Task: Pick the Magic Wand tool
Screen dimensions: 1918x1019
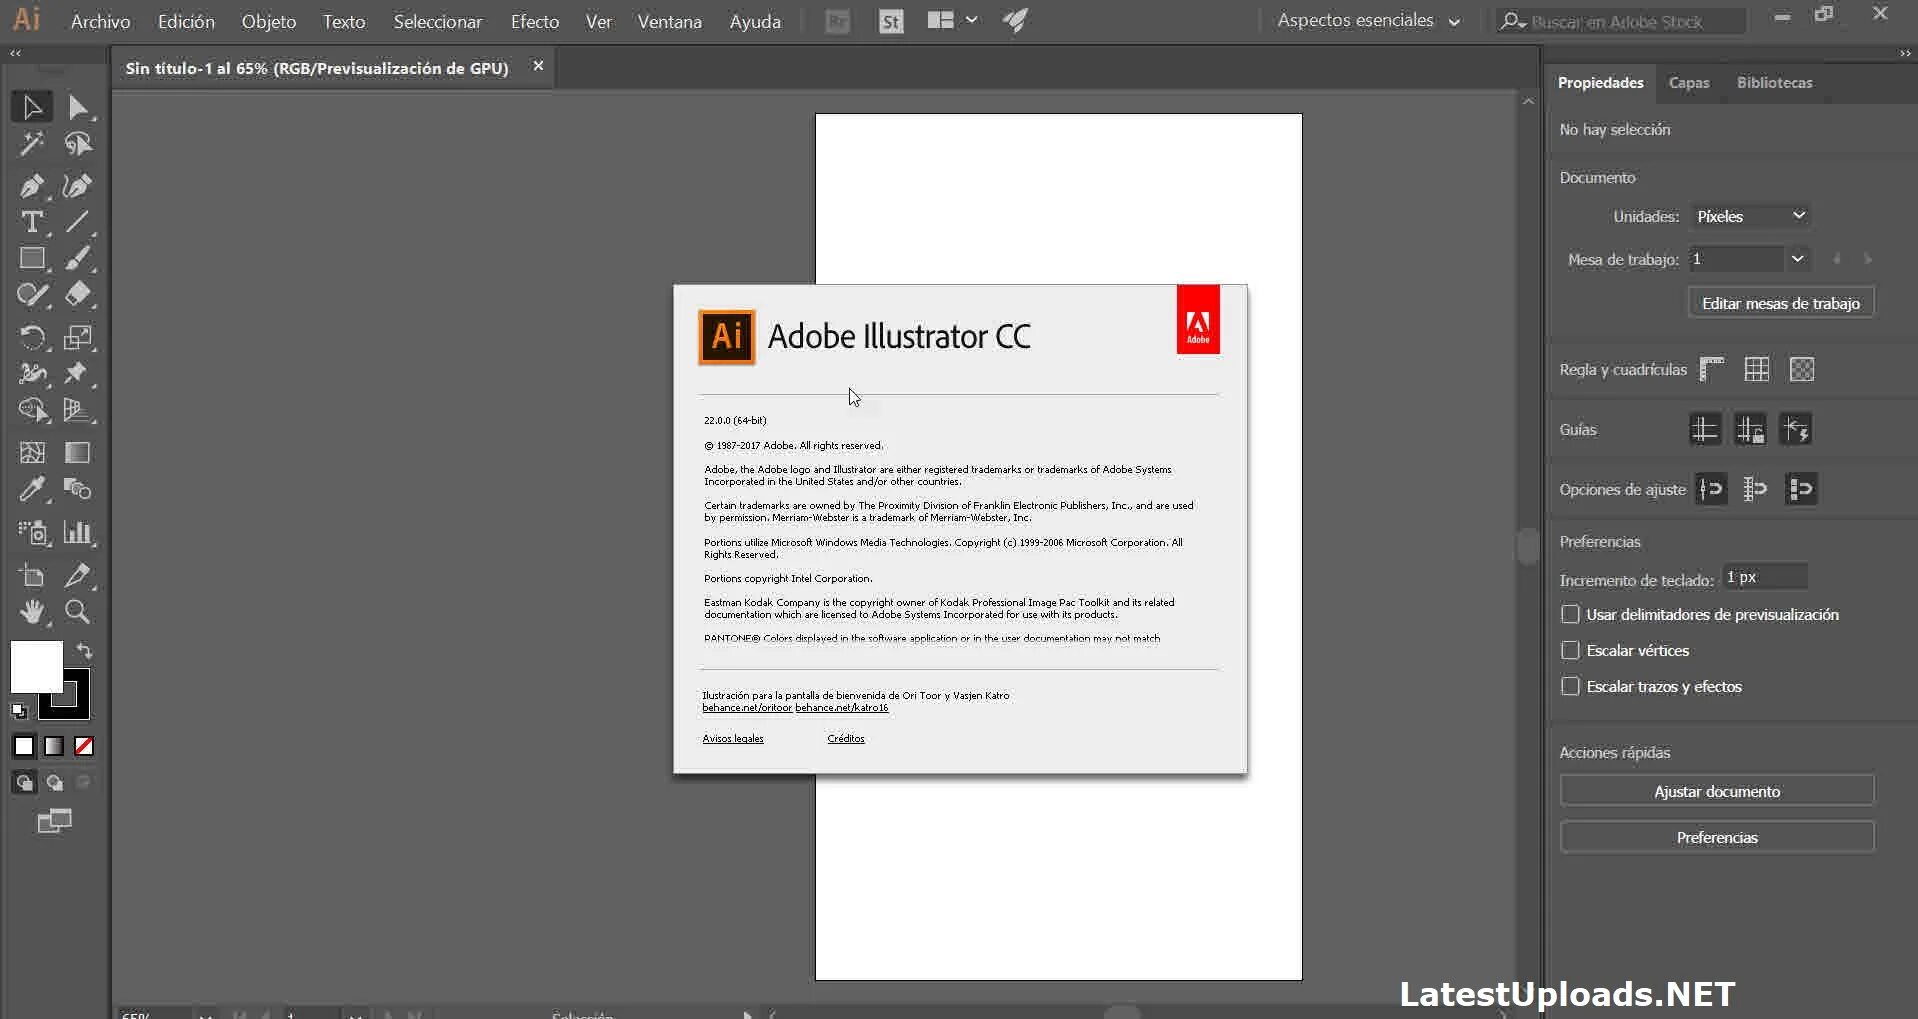Action: point(32,144)
